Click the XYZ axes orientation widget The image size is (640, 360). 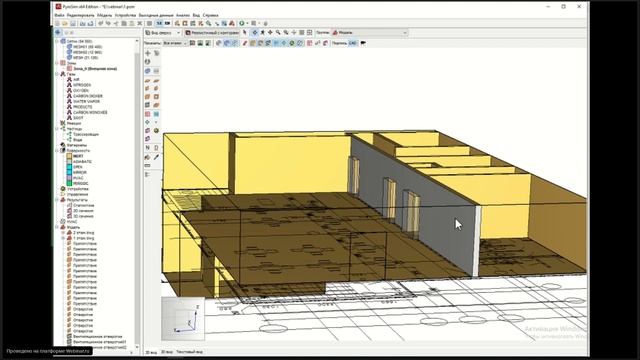click(183, 318)
